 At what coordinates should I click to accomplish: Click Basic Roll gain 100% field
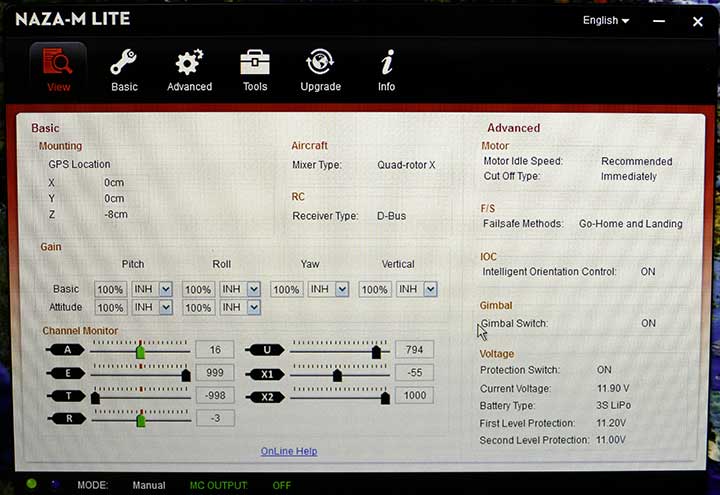click(198, 290)
